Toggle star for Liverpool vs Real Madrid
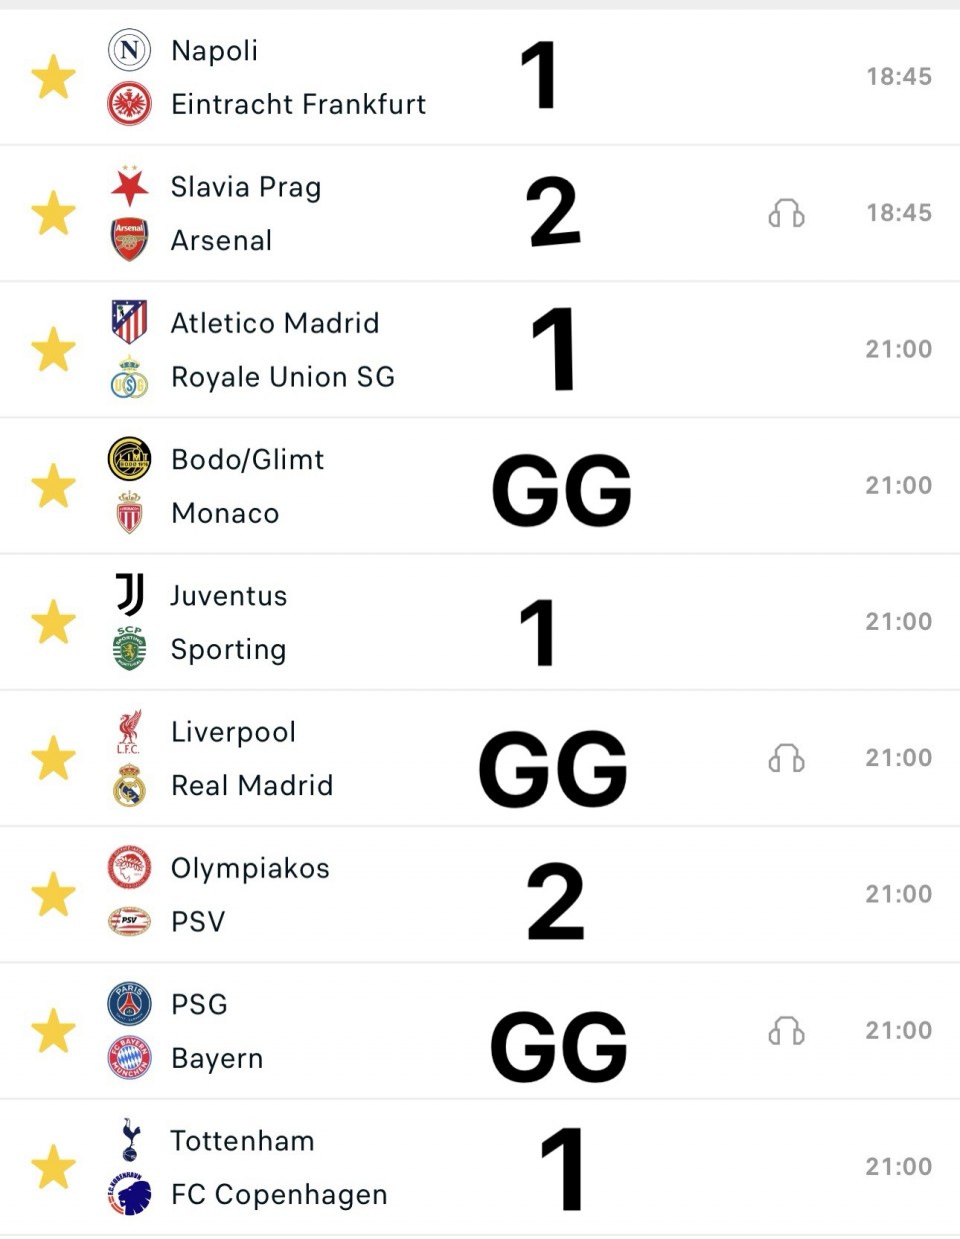 [x=53, y=758]
